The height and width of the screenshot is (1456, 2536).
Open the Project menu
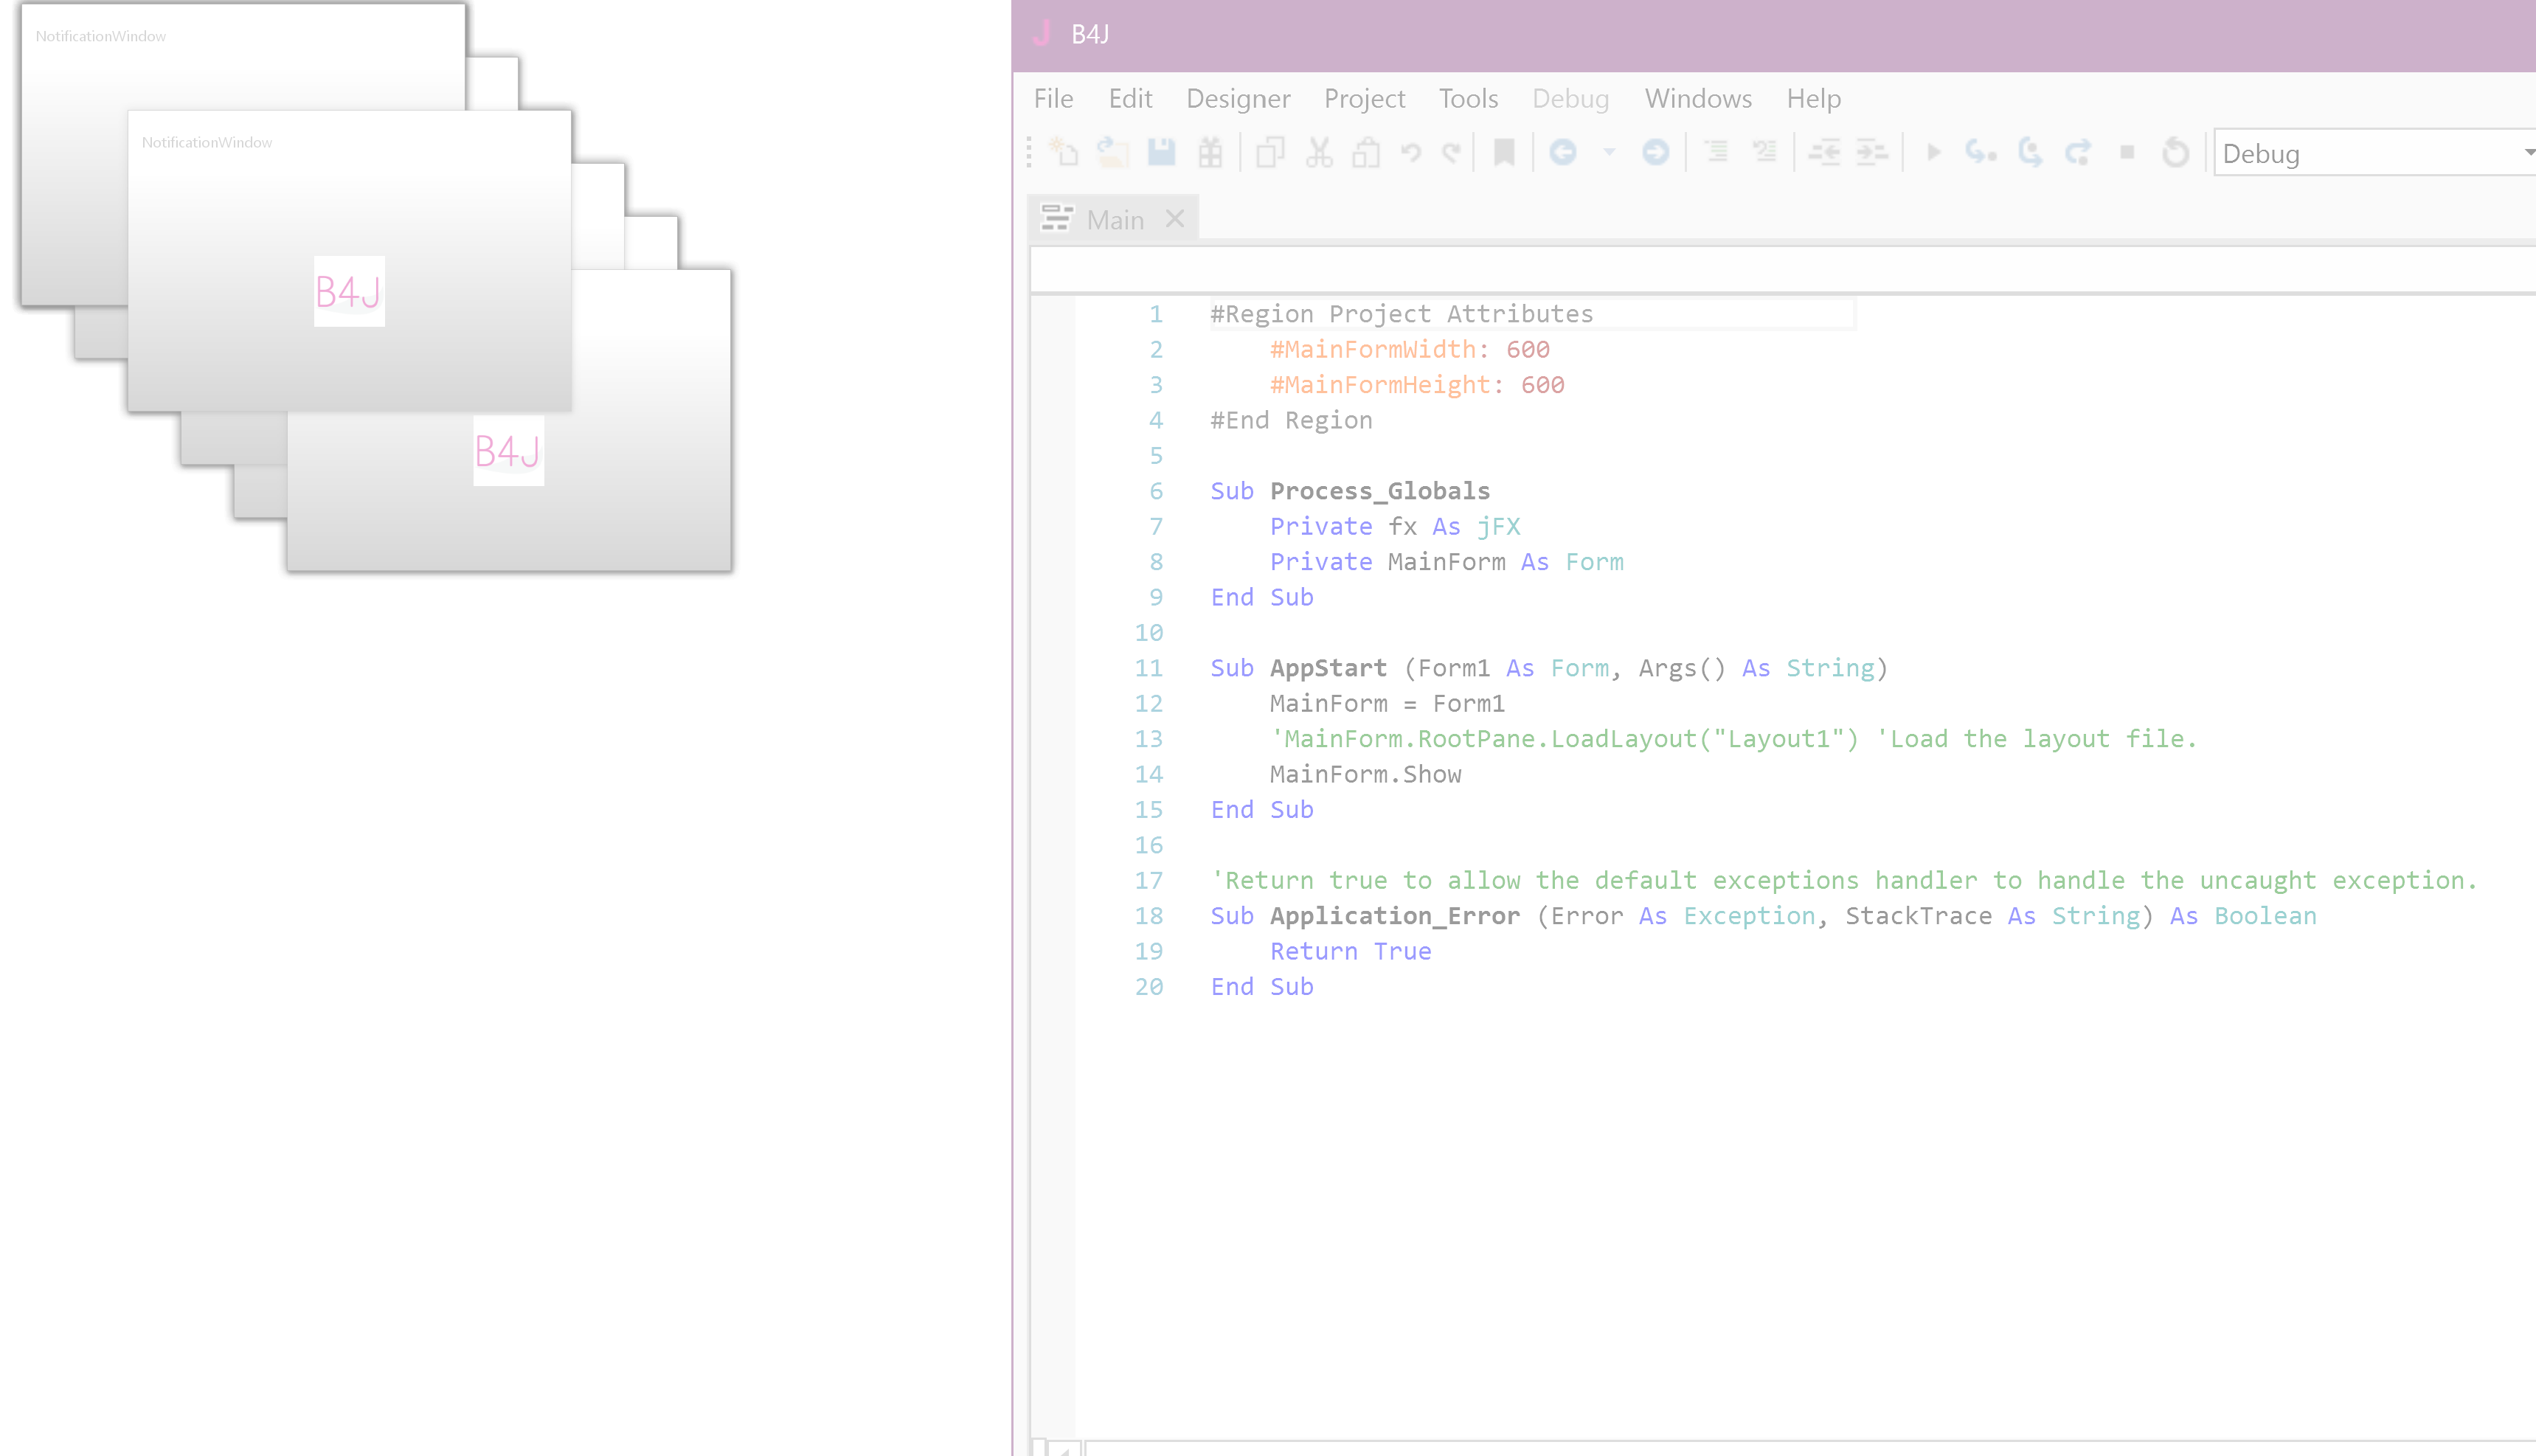1364,98
